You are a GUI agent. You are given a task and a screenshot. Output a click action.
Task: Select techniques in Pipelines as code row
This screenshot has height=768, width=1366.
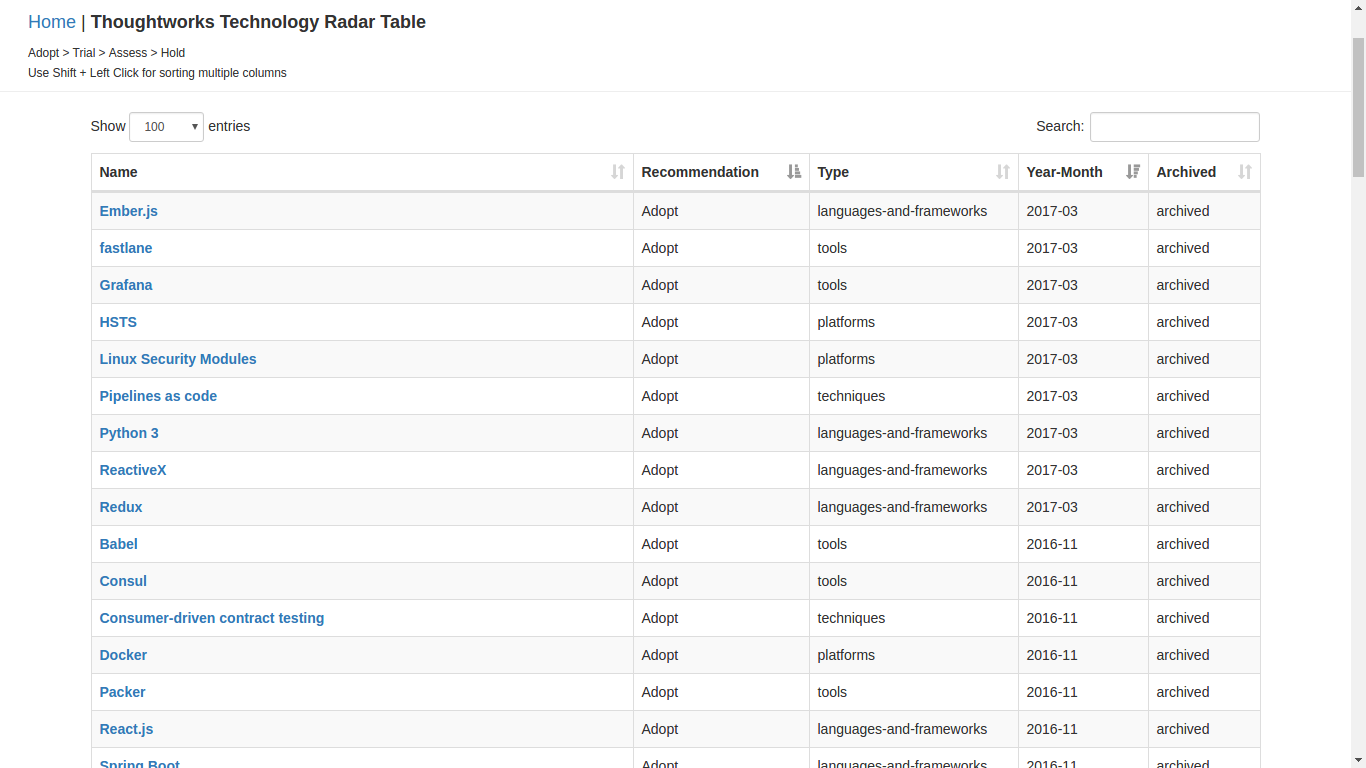tap(851, 396)
